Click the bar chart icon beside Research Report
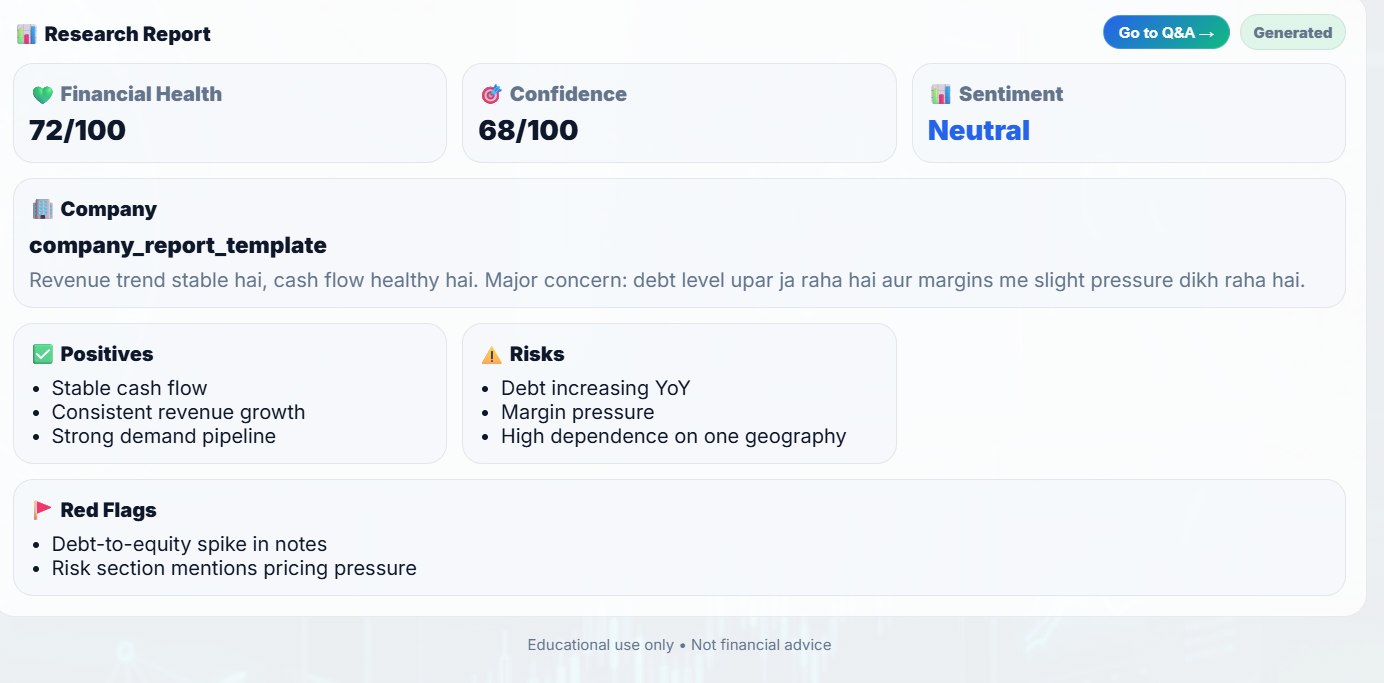The height and width of the screenshot is (683, 1384). [27, 34]
